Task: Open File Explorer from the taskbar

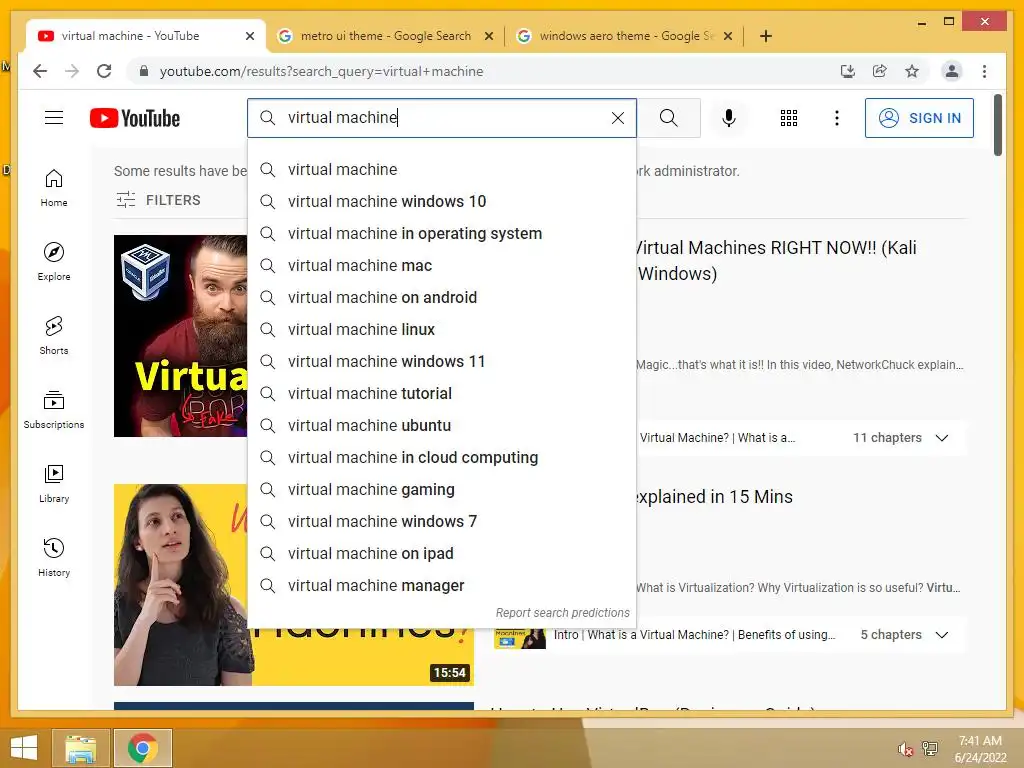Action: tap(81, 748)
